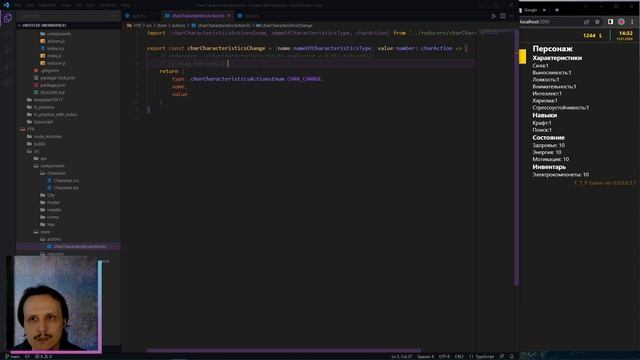Click the 14:32 clock in game header
Image resolution: width=640 pixels, height=360 pixels.
click(x=625, y=33)
